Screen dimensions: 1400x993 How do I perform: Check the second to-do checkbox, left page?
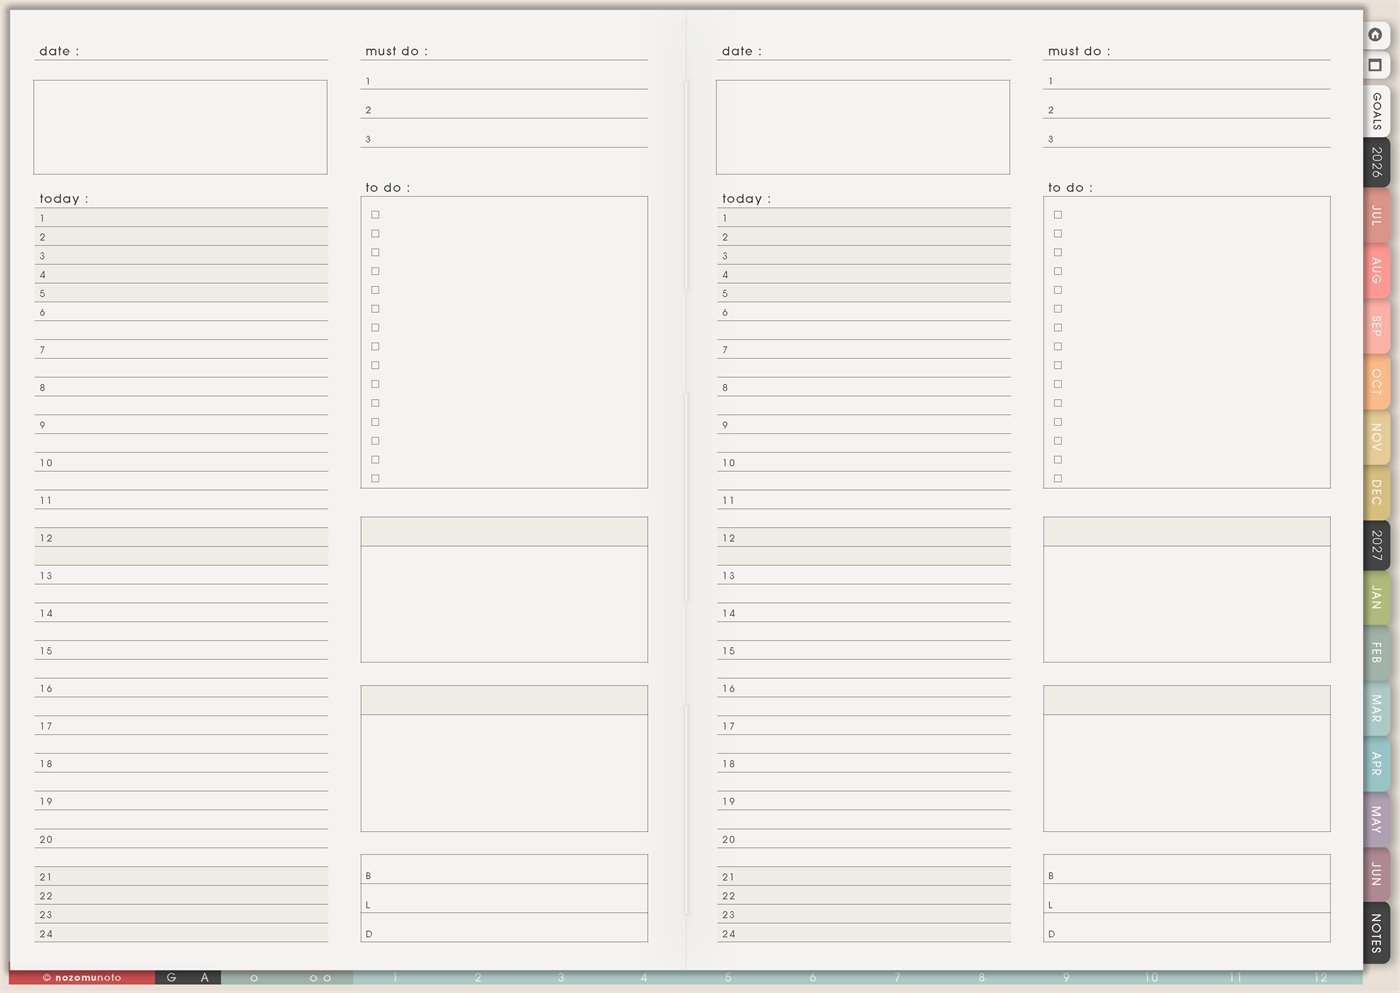pos(375,234)
